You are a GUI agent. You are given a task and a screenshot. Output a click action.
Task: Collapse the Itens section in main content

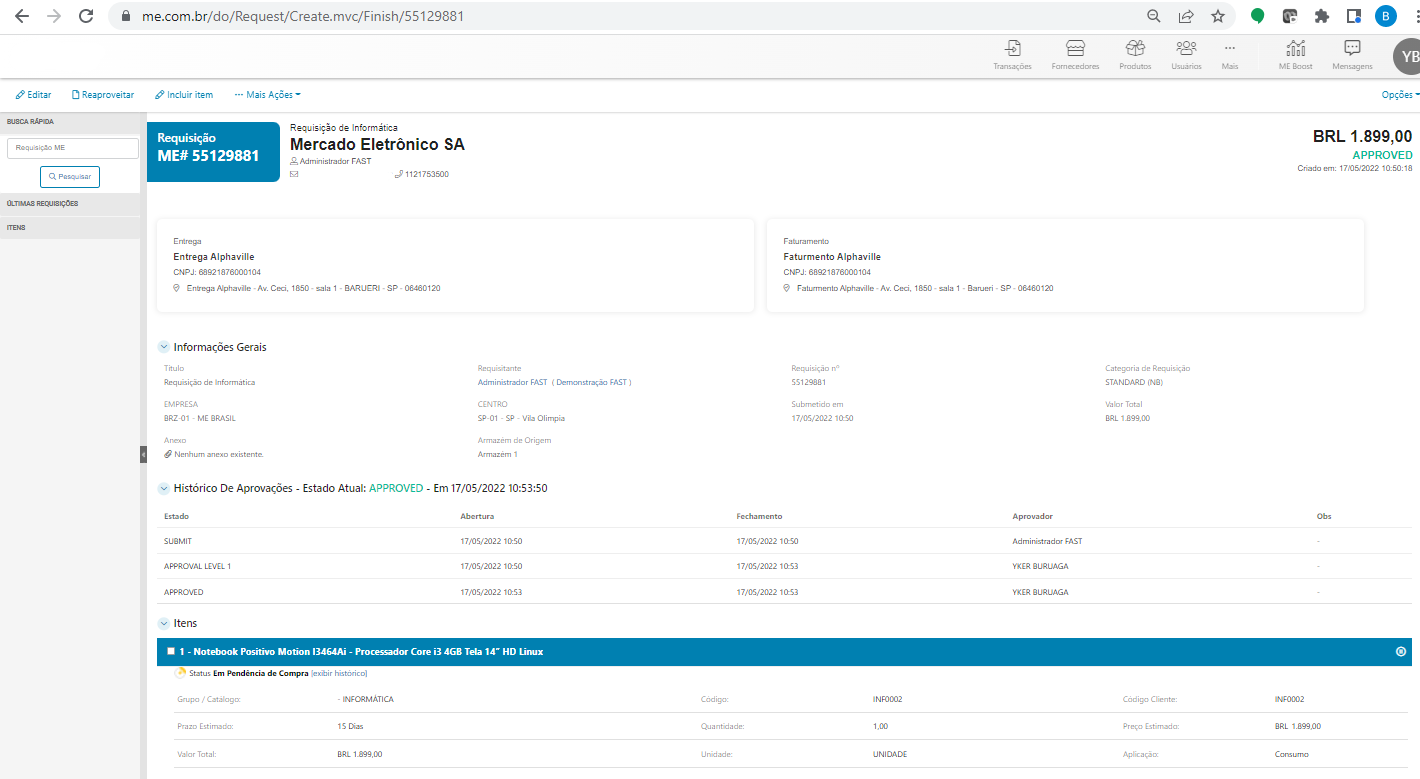click(x=164, y=623)
